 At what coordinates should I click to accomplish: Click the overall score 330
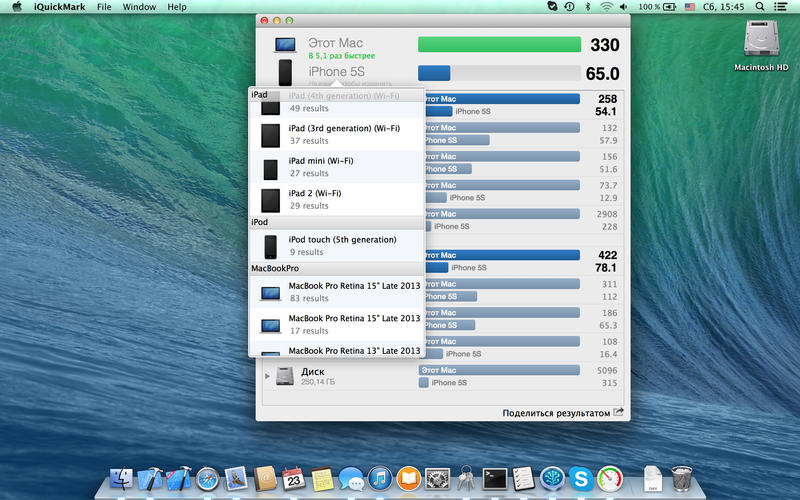pos(605,45)
